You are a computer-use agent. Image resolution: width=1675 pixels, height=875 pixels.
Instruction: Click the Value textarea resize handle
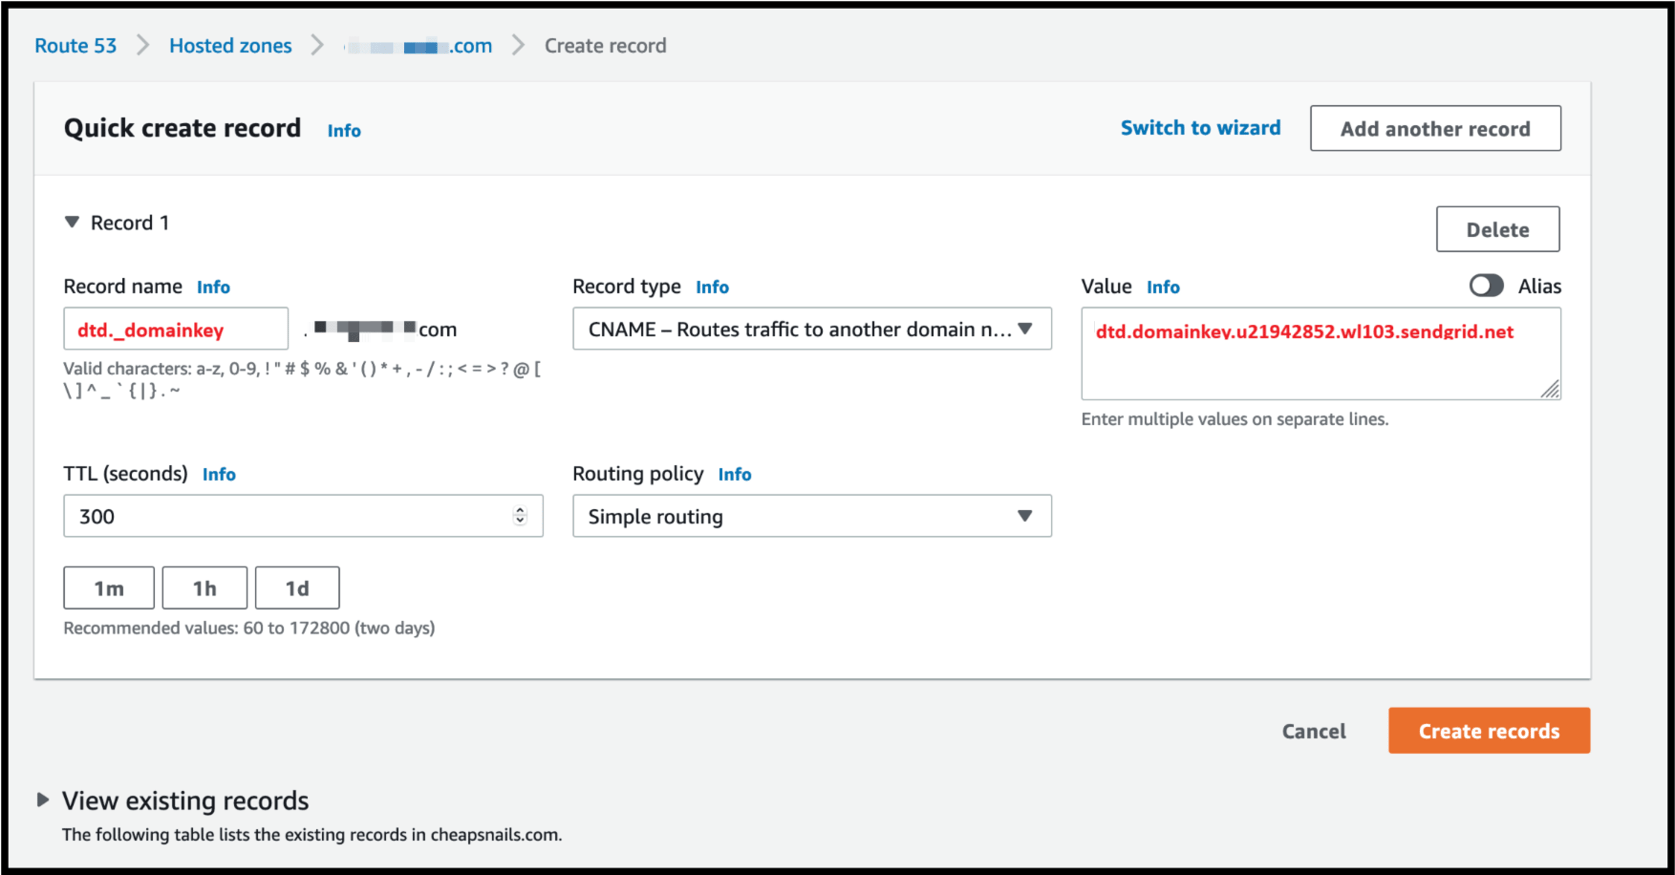(x=1550, y=389)
